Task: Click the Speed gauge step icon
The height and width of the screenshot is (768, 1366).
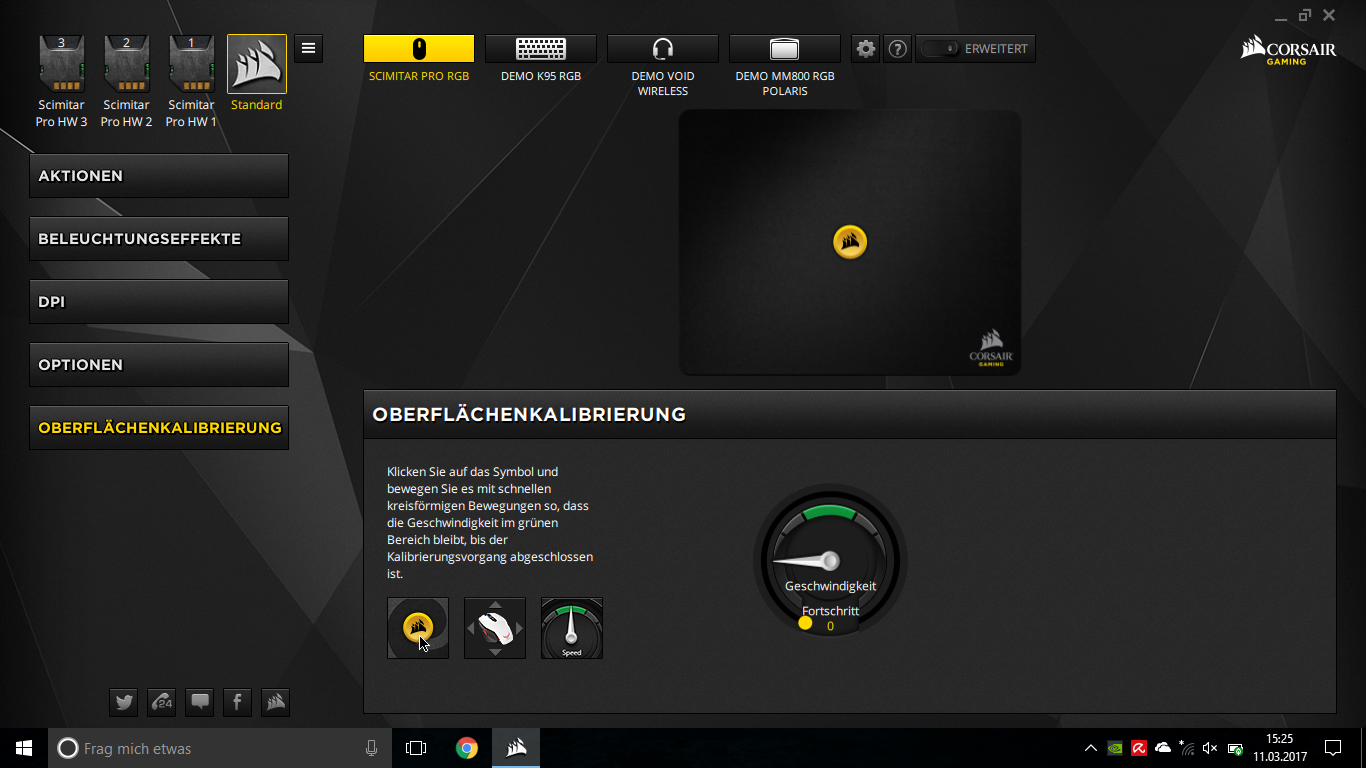Action: click(x=572, y=628)
